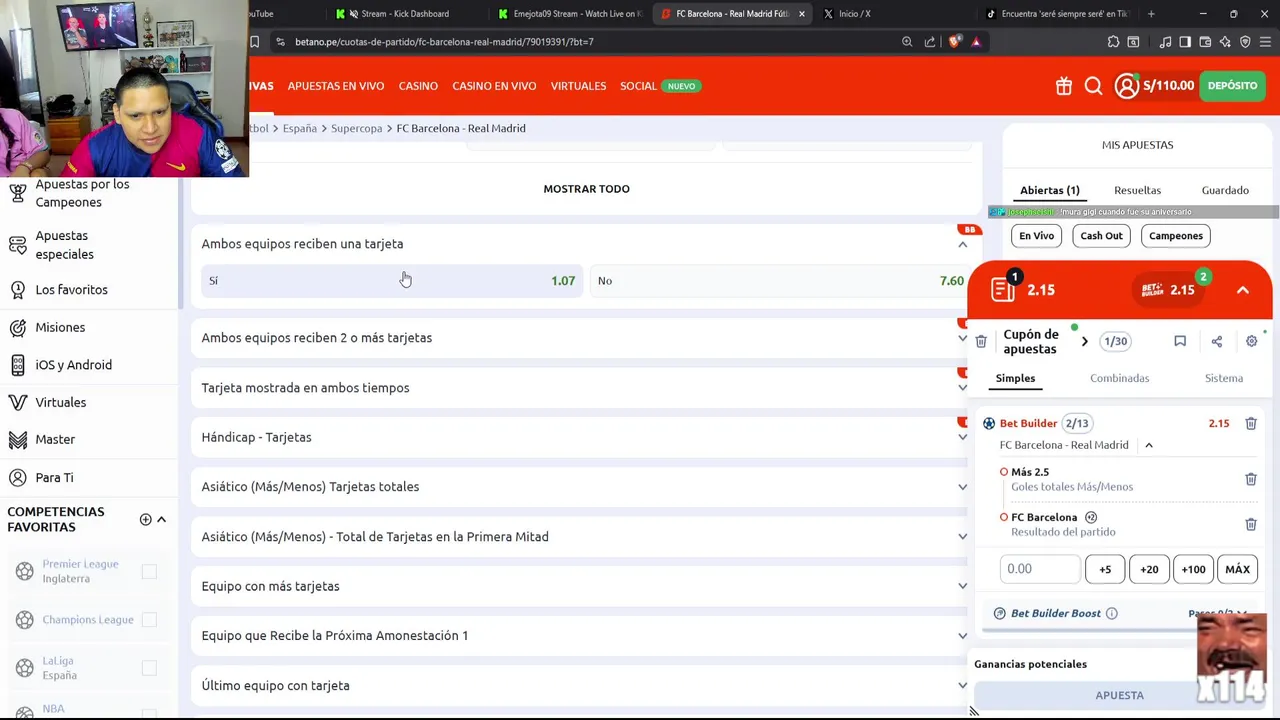Select the Simples tab in coupon
The image size is (1280, 720).
click(x=1015, y=378)
